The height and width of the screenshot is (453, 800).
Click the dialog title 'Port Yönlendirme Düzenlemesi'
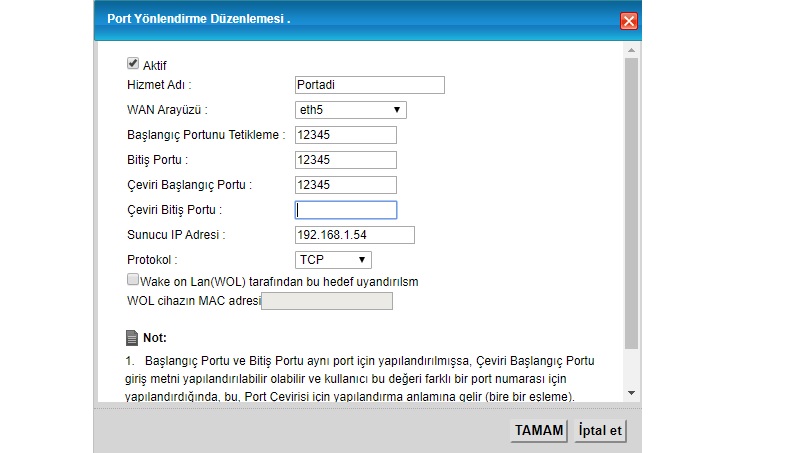pyautogui.click(x=195, y=19)
